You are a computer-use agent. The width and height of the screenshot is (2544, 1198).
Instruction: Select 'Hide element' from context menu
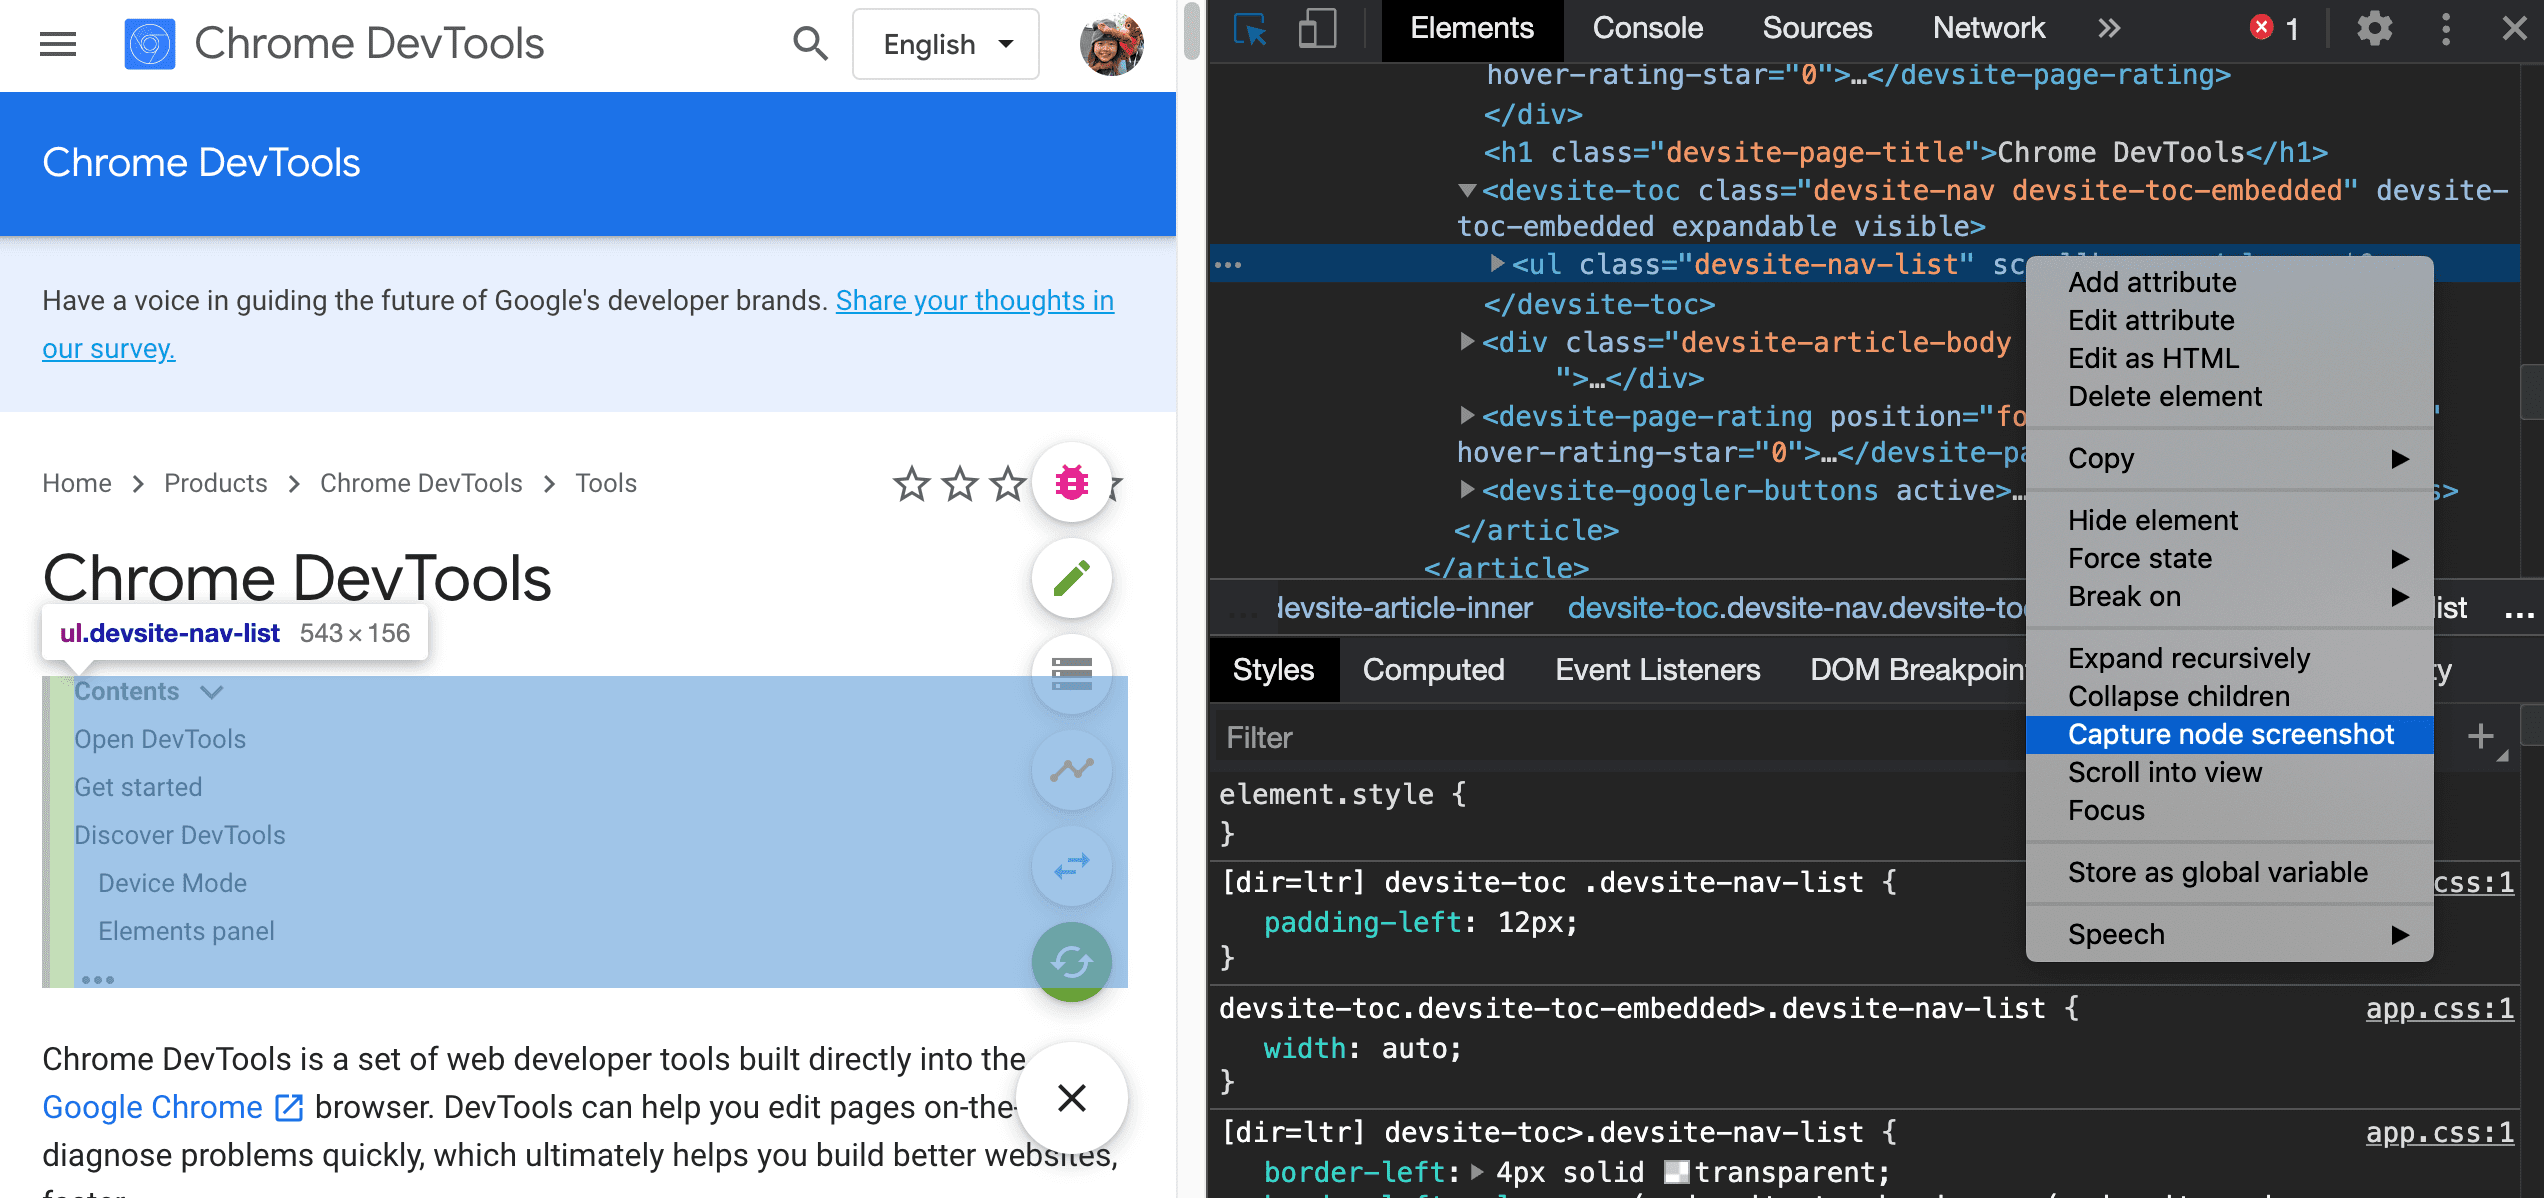2151,519
